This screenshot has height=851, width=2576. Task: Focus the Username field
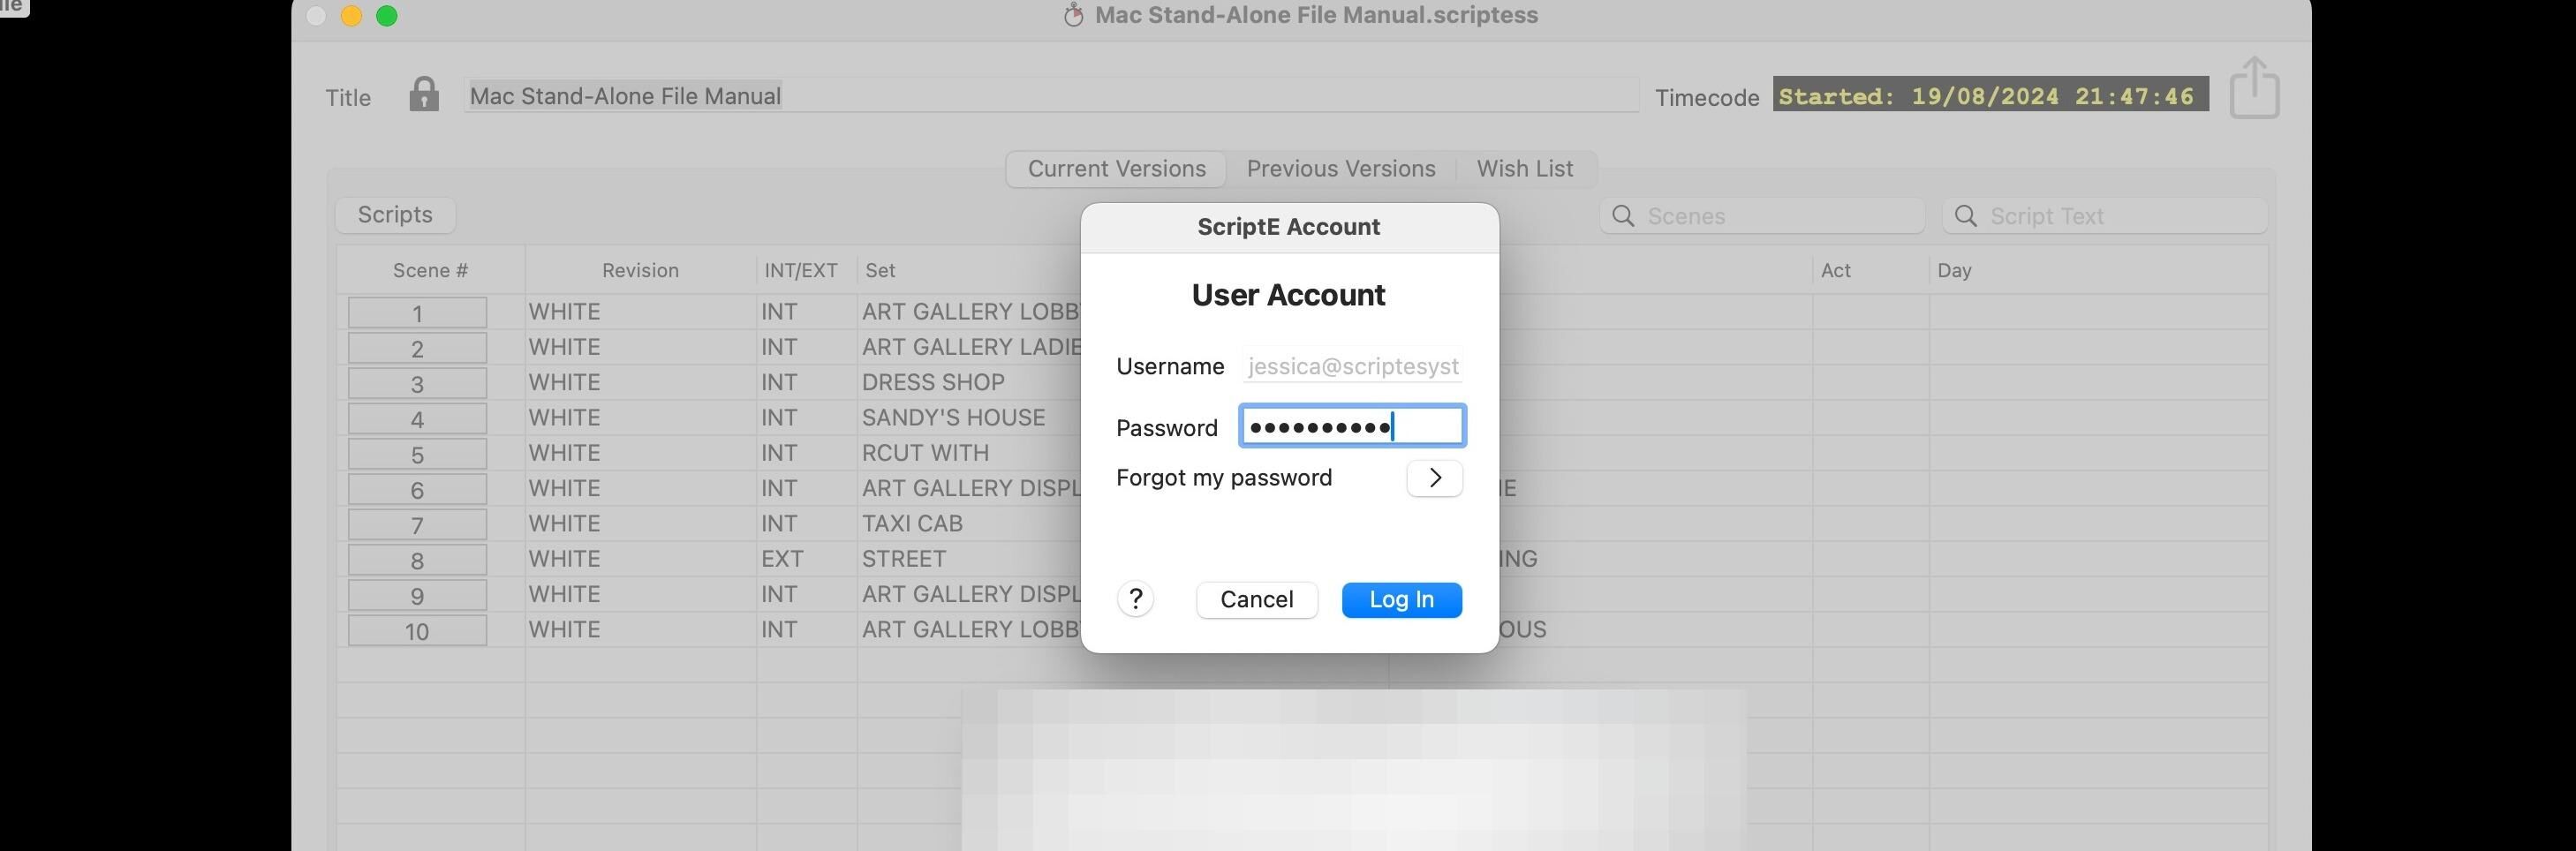coord(1352,366)
